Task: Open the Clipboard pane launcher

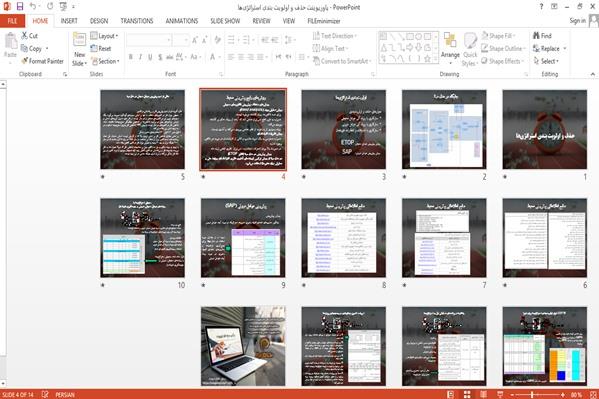Action: 65,74
